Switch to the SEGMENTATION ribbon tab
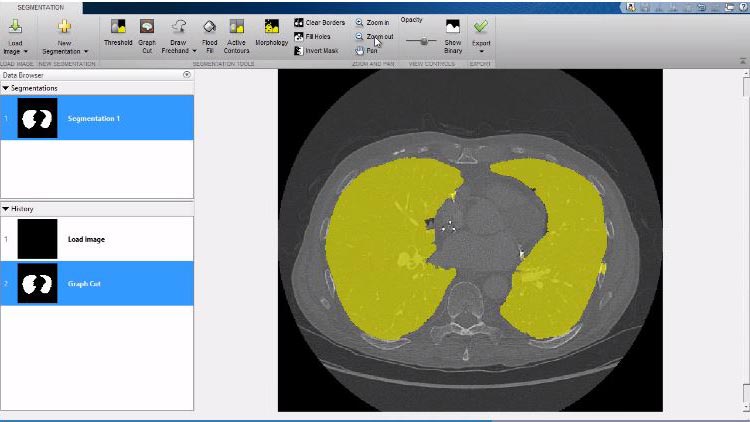This screenshot has width=750, height=422. click(x=40, y=7)
